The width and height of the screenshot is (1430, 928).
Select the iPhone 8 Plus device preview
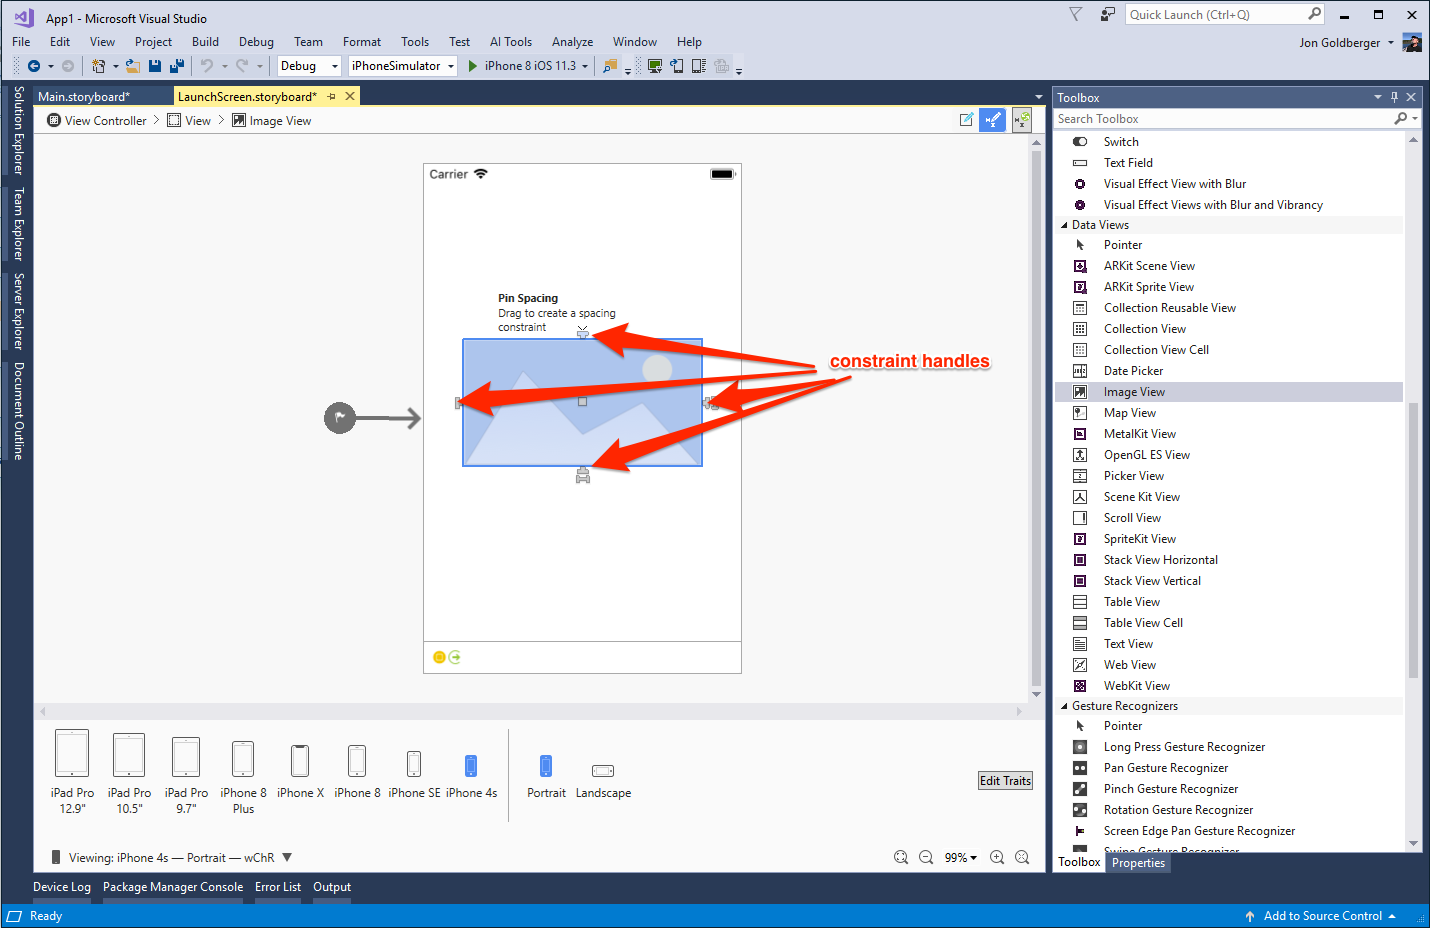pos(243,778)
